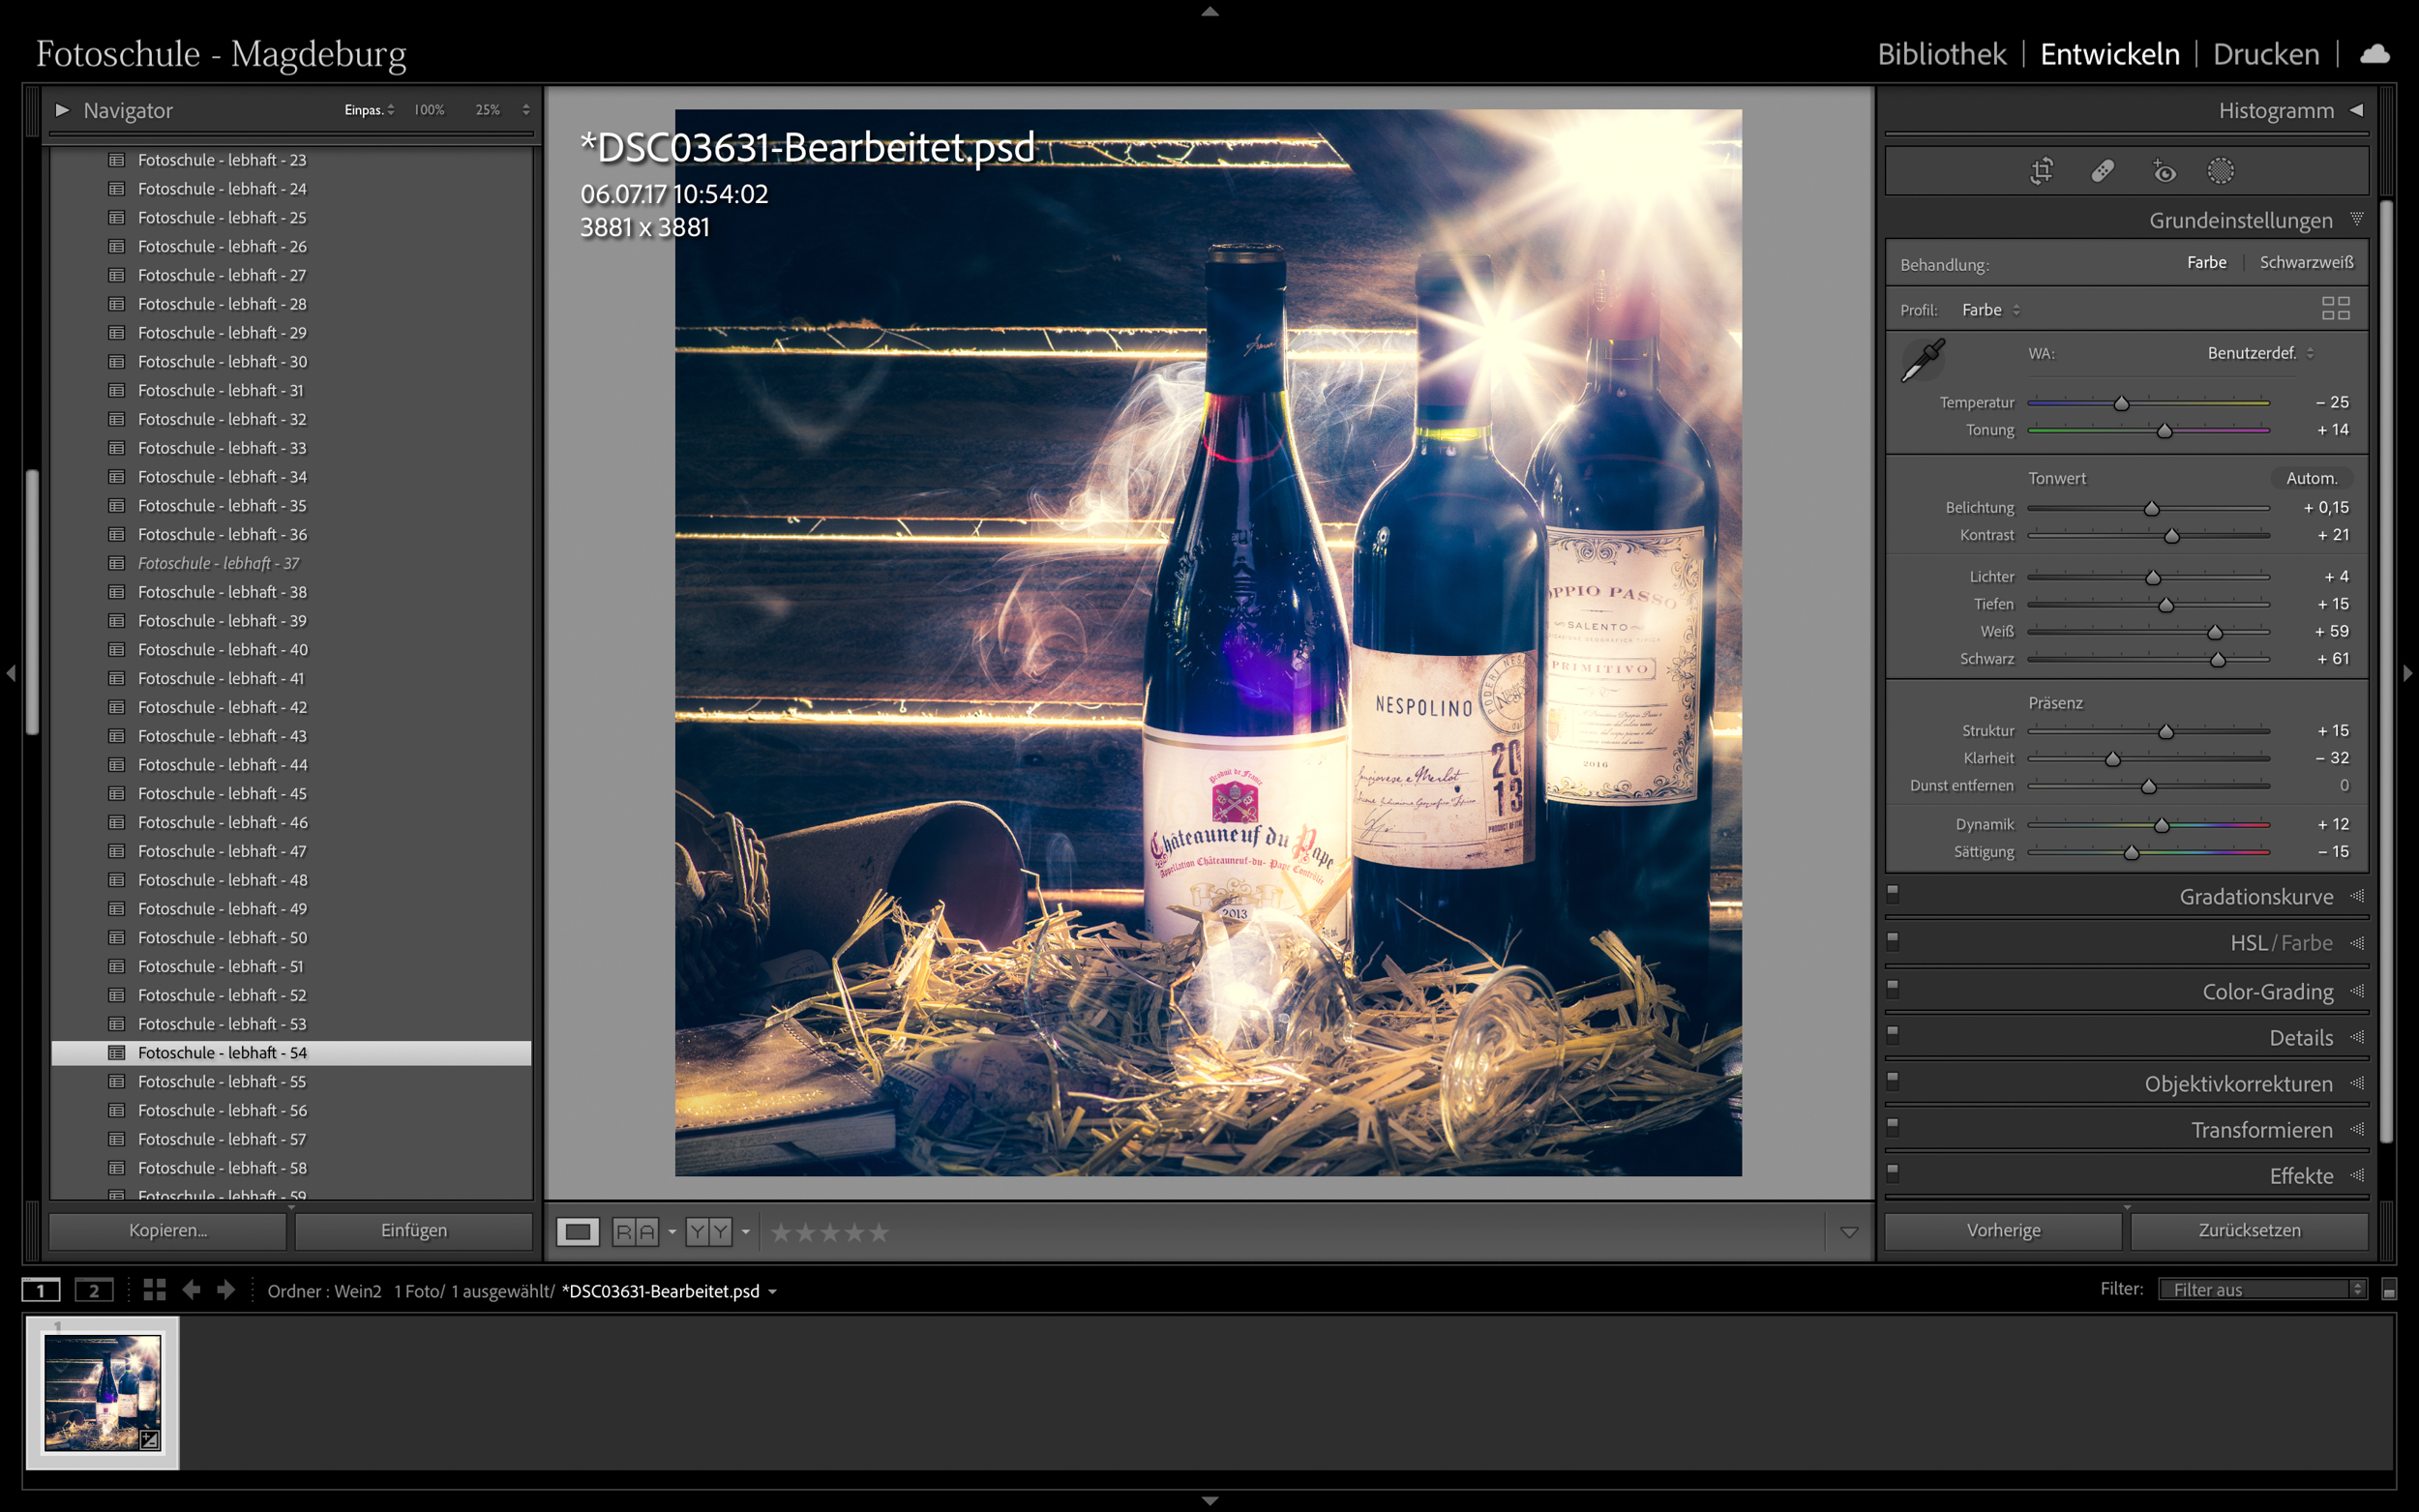Click Kopieren... button
The width and height of the screenshot is (2419, 1512).
168,1231
